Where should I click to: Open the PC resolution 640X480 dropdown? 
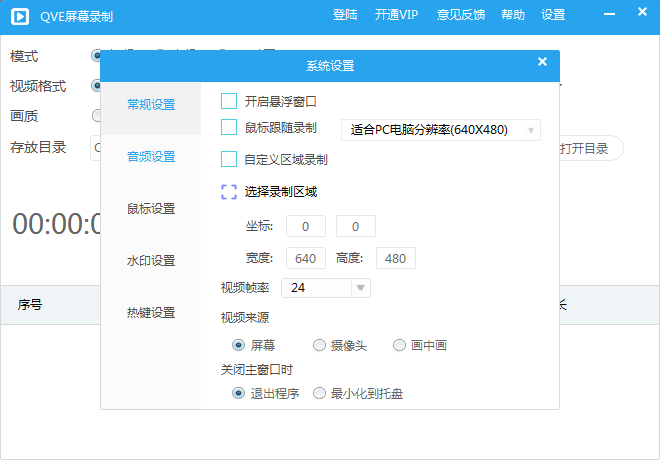point(441,130)
